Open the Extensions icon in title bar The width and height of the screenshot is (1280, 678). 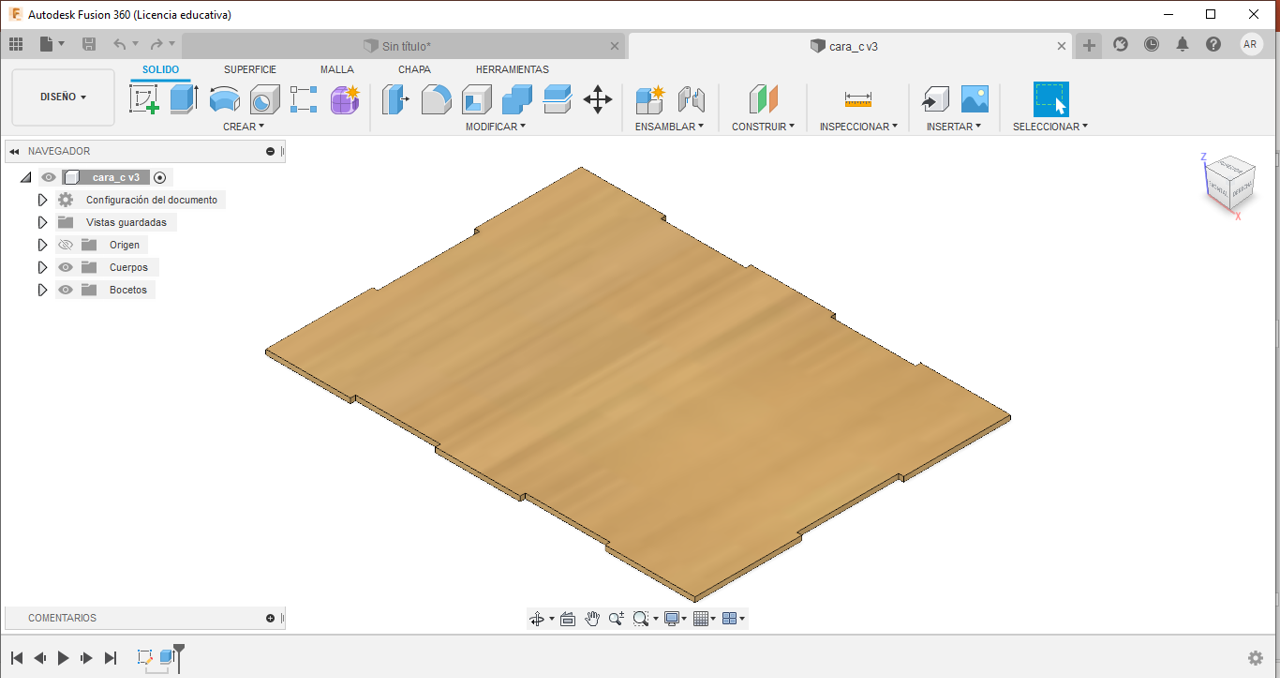1121,44
